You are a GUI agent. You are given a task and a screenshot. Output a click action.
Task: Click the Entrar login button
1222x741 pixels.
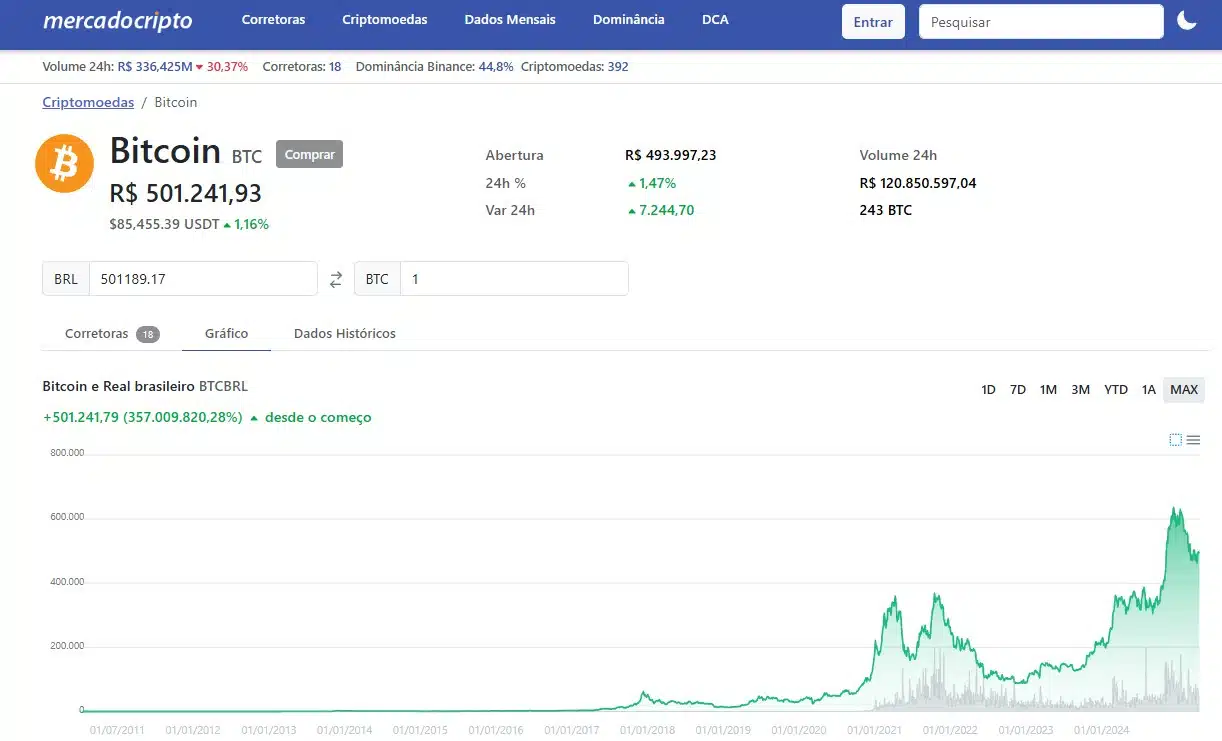[873, 22]
